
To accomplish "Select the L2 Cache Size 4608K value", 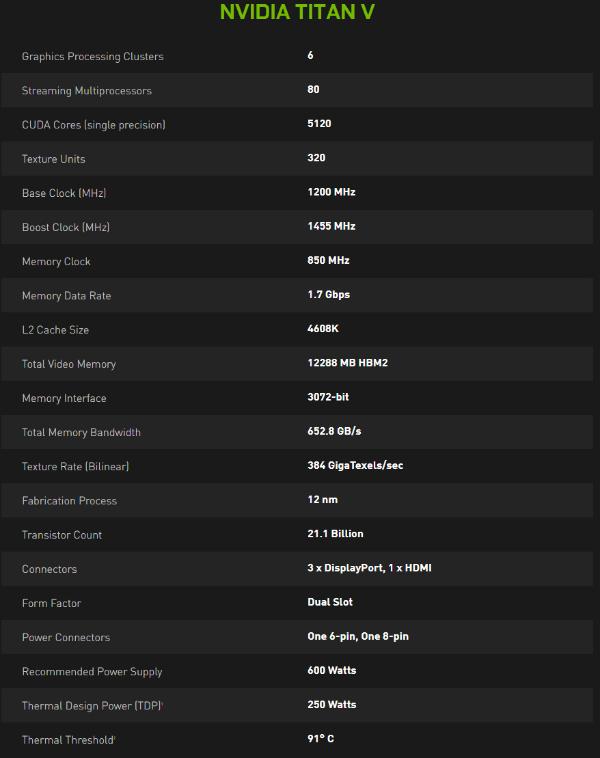I will (x=323, y=329).
